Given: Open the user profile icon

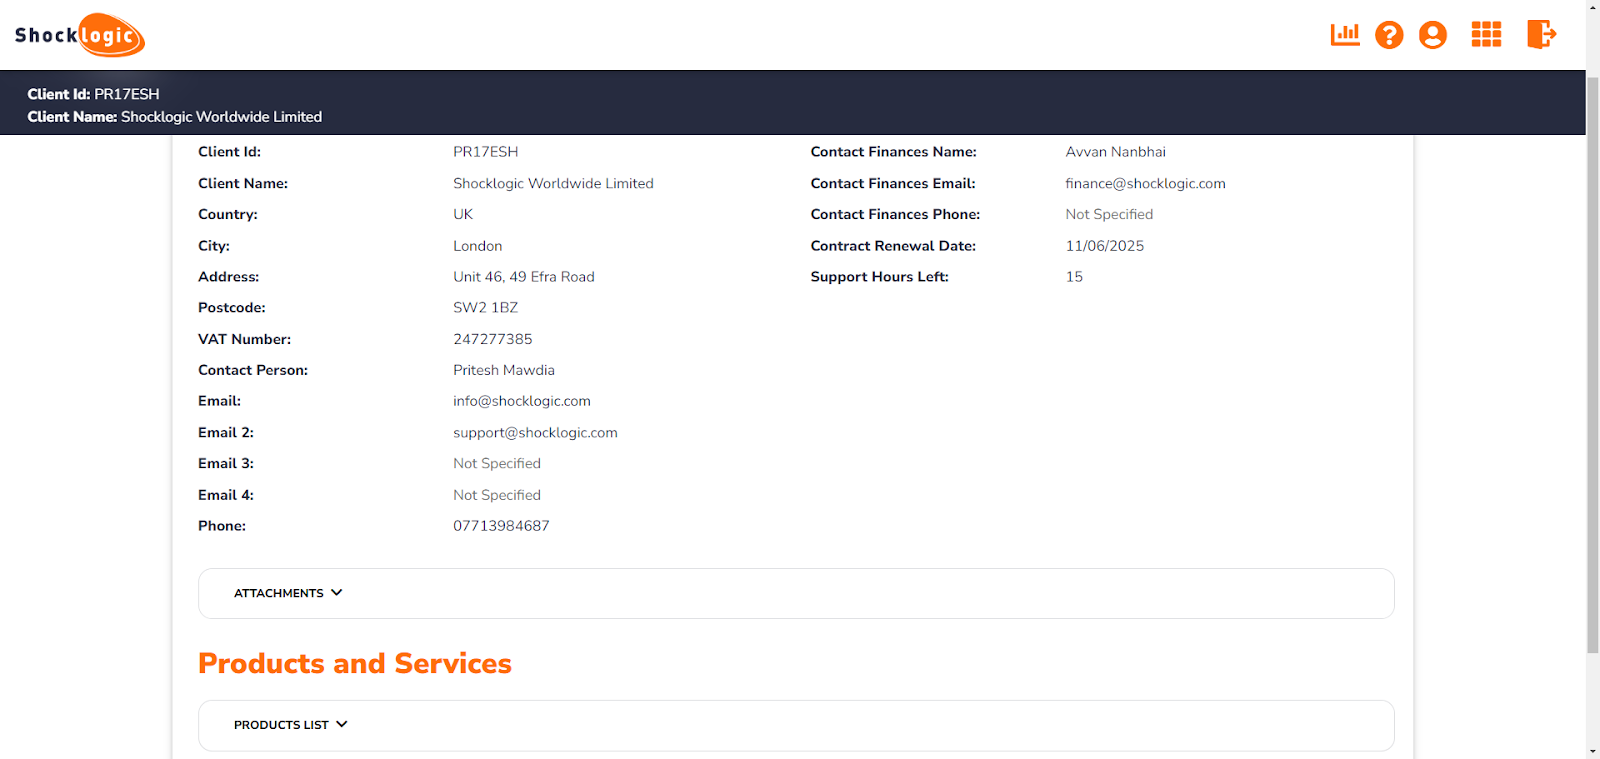Looking at the screenshot, I should click(1433, 35).
